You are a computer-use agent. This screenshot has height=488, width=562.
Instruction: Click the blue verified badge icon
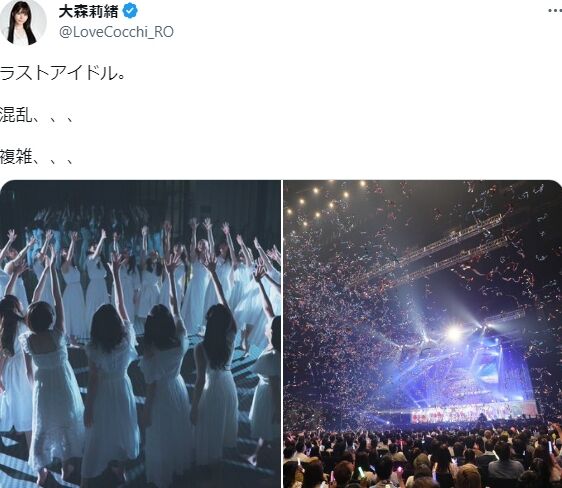point(130,12)
